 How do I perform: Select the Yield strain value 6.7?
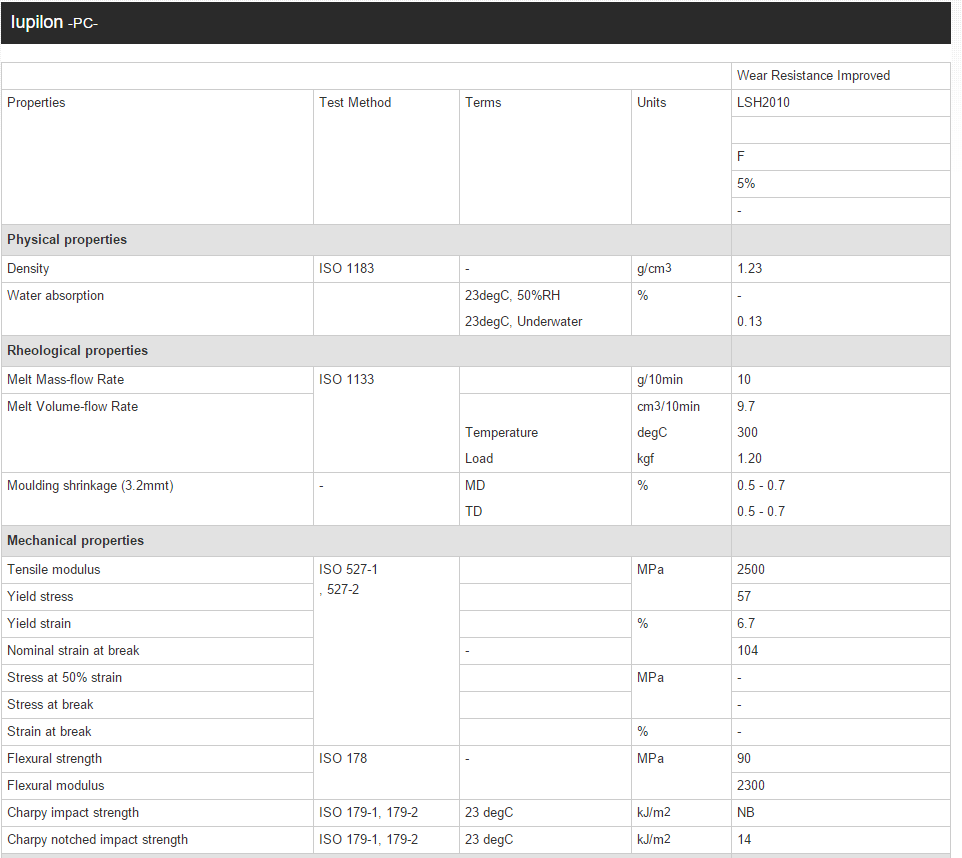[745, 624]
